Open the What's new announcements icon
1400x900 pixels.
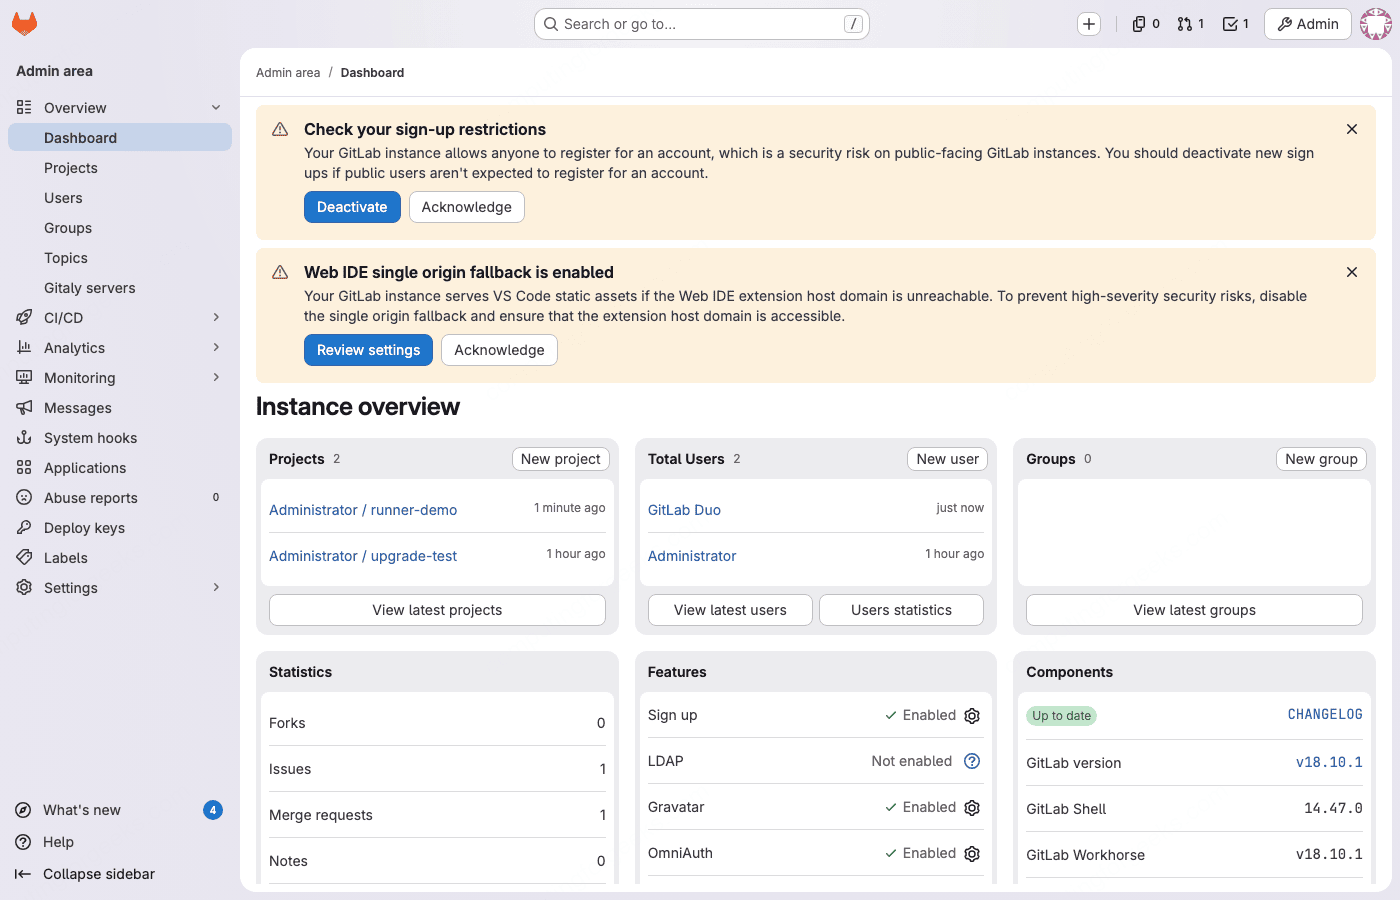(x=22, y=810)
